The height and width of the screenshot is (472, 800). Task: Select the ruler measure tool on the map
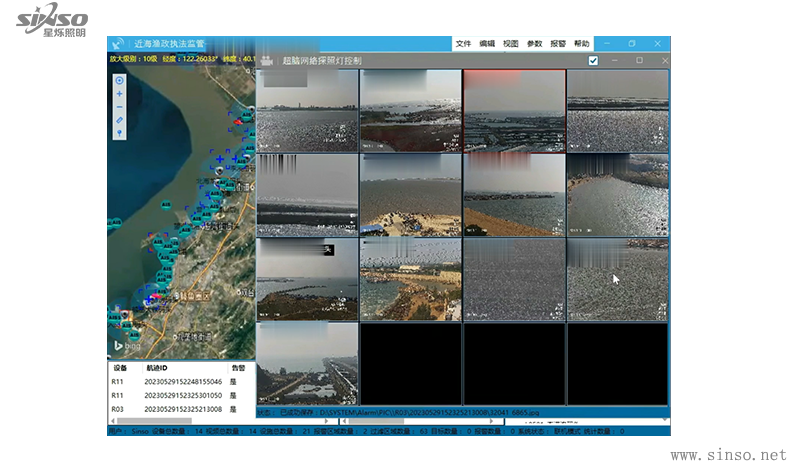click(x=119, y=120)
